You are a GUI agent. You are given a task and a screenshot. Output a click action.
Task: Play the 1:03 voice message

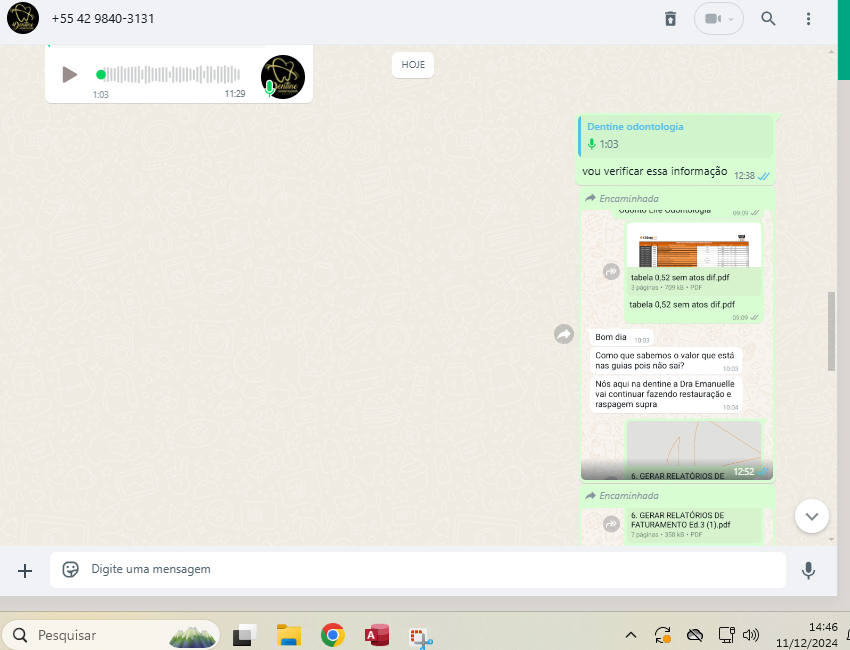[69, 74]
